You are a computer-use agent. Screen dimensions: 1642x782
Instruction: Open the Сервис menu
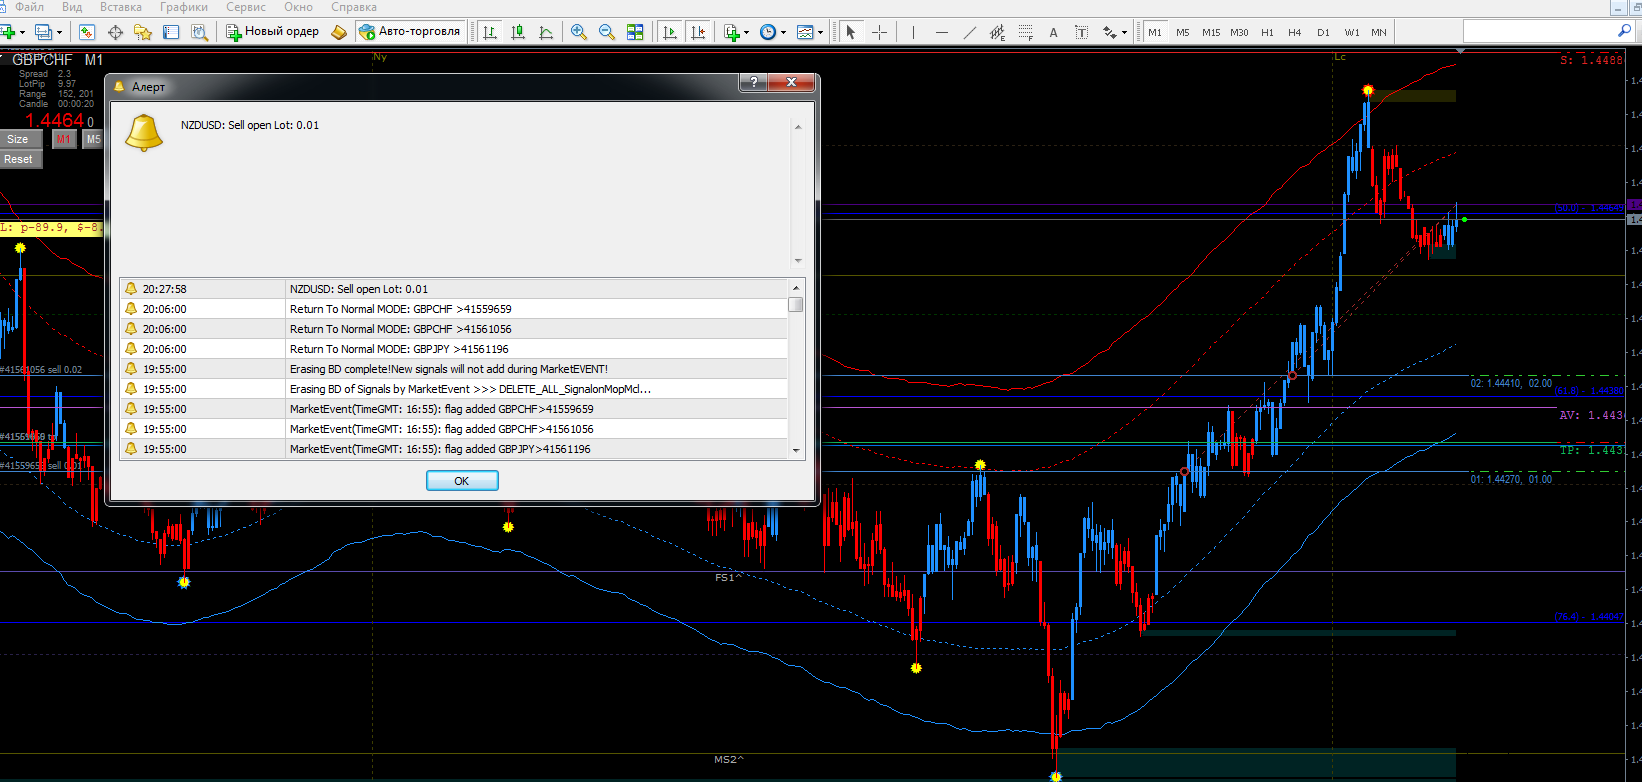point(246,7)
